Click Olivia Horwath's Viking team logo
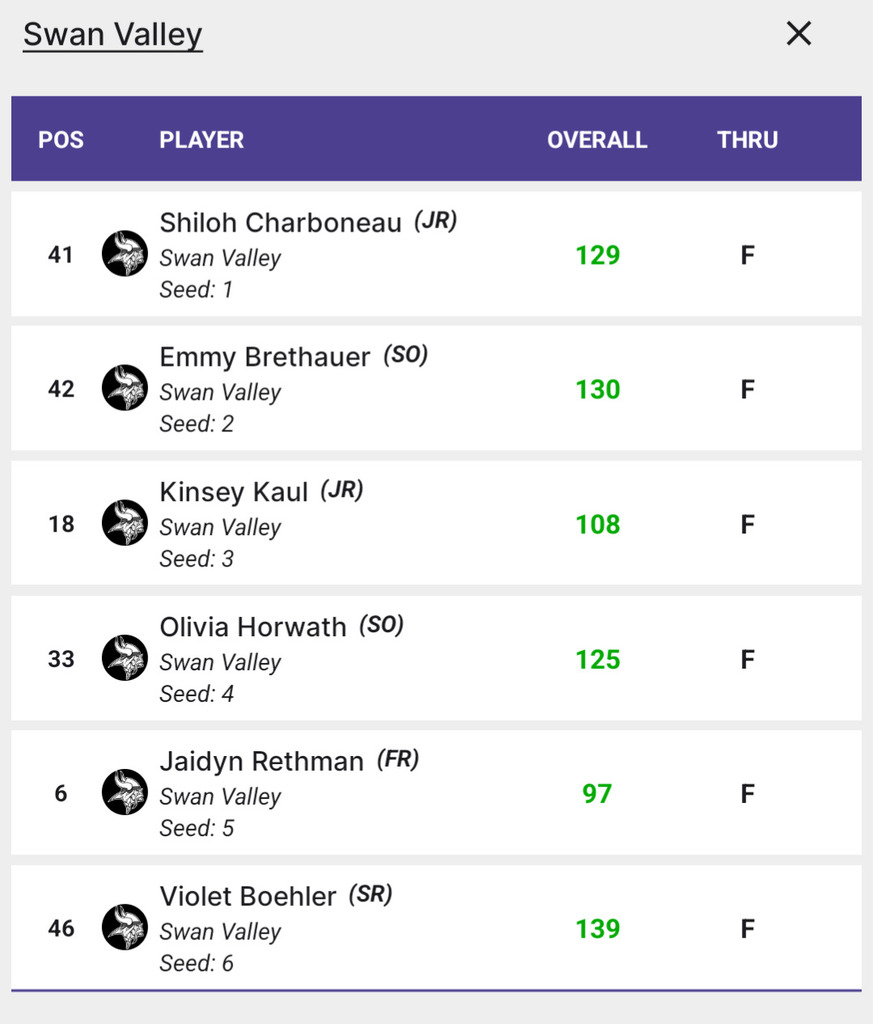The width and height of the screenshot is (873, 1024). click(x=125, y=658)
